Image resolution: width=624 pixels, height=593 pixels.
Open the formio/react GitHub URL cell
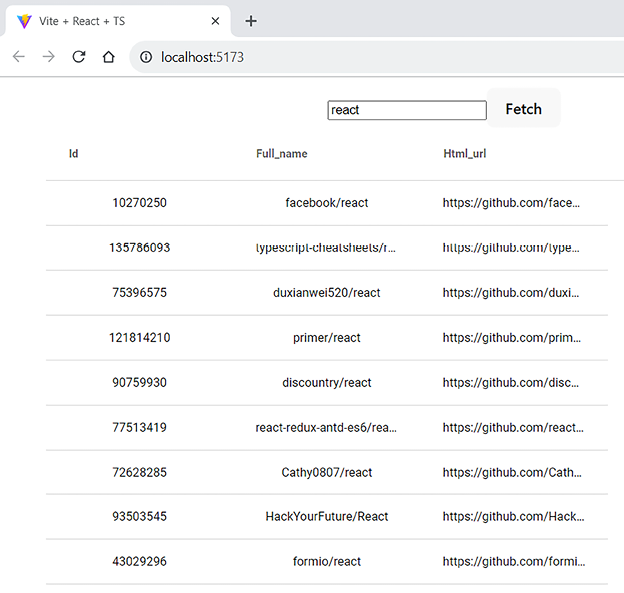[x=513, y=562]
